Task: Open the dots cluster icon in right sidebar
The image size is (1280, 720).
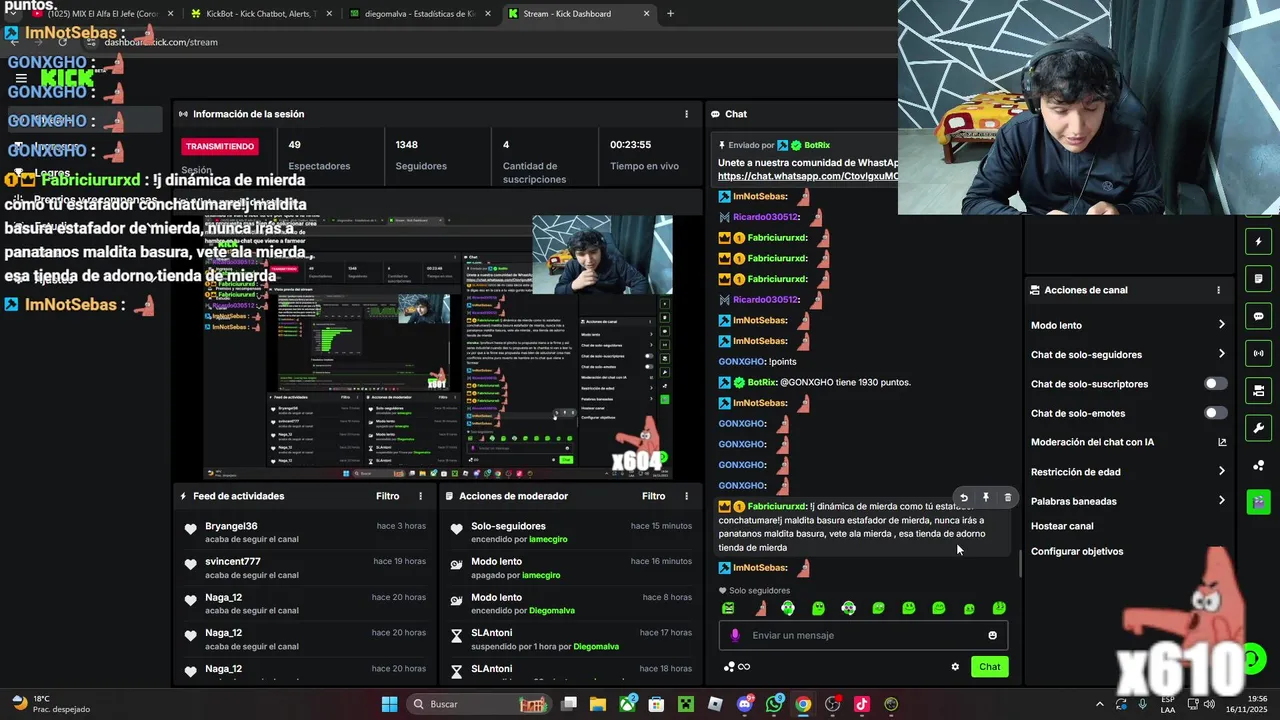Action: coord(1258,465)
